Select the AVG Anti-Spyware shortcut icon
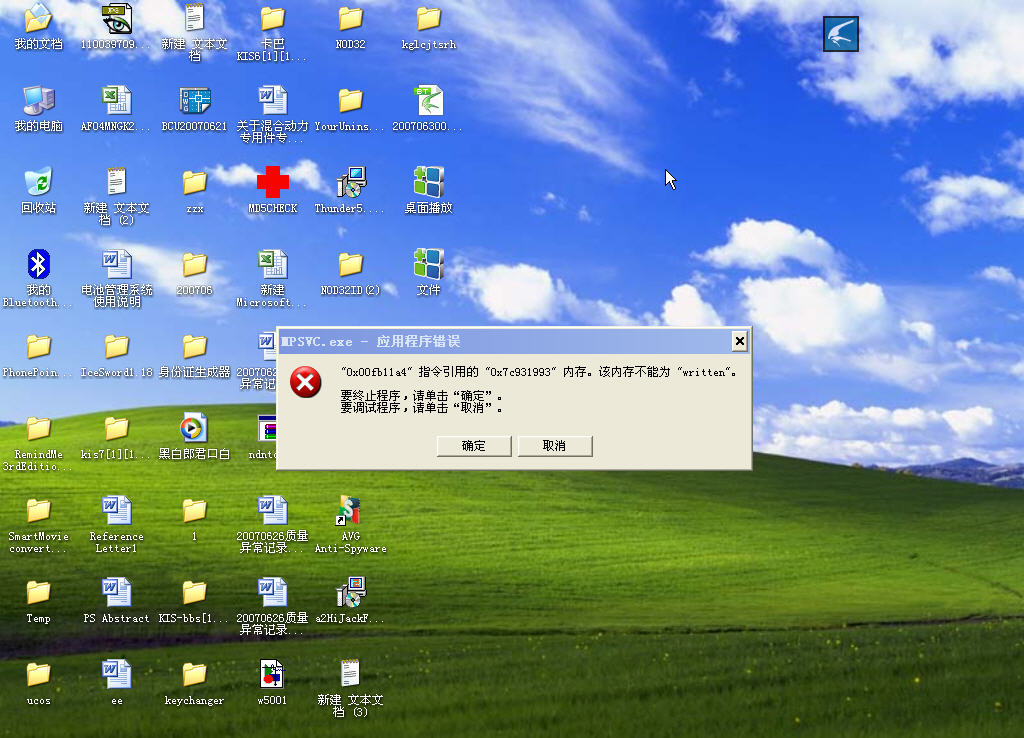Screen dimensions: 1024x738 pyautogui.click(x=350, y=525)
